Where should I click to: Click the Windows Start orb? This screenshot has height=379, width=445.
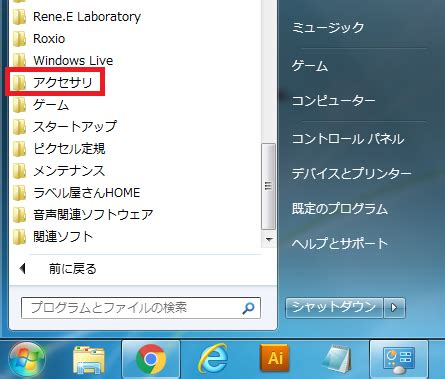[x=27, y=360]
